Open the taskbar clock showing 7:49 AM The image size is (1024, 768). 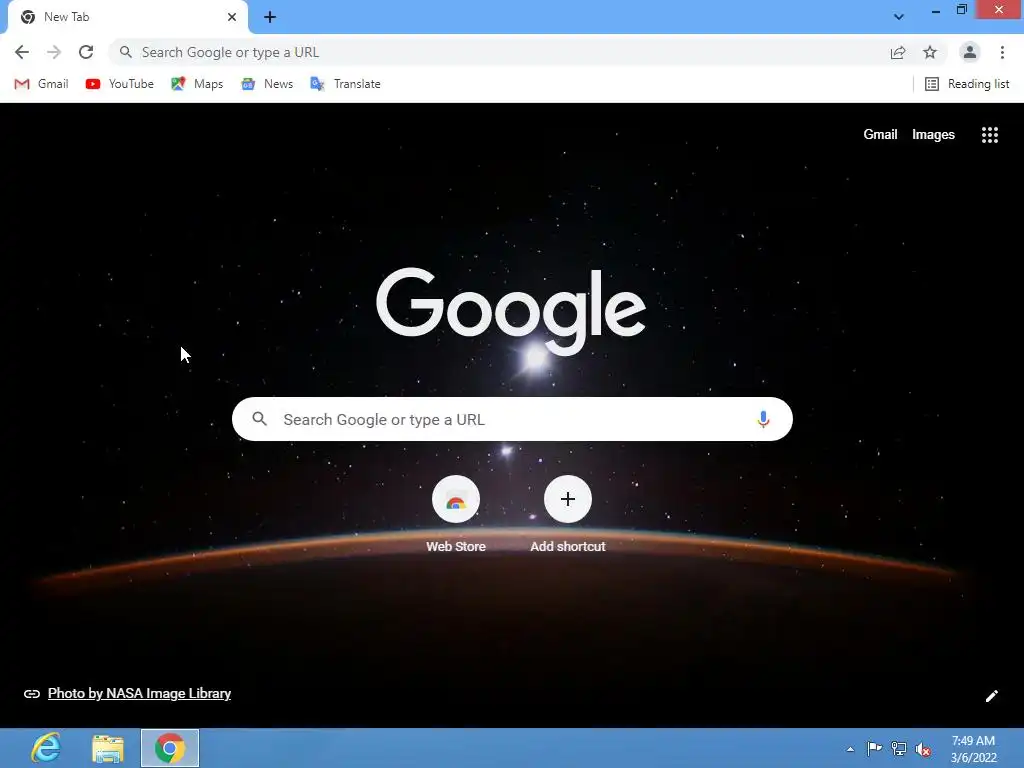[973, 749]
